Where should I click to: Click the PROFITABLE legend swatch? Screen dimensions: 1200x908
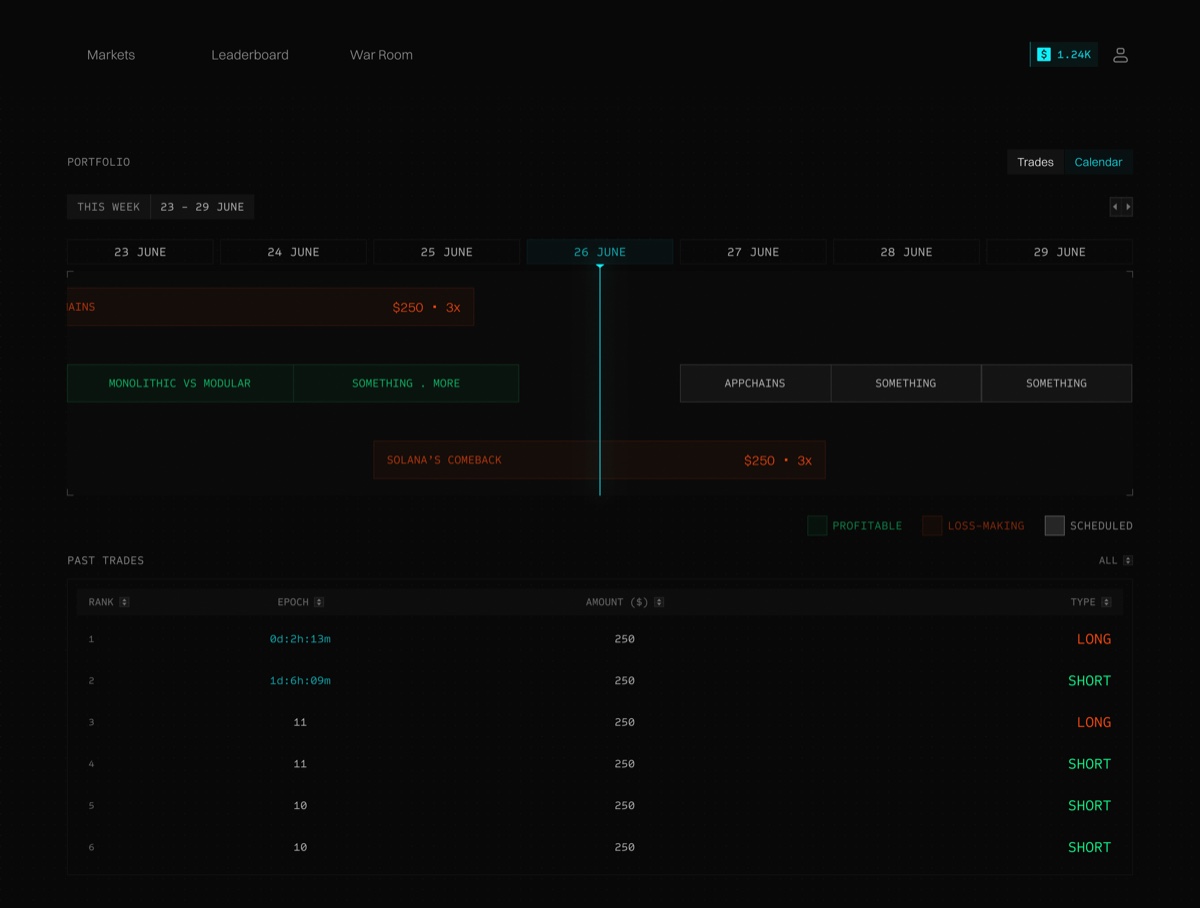[817, 526]
